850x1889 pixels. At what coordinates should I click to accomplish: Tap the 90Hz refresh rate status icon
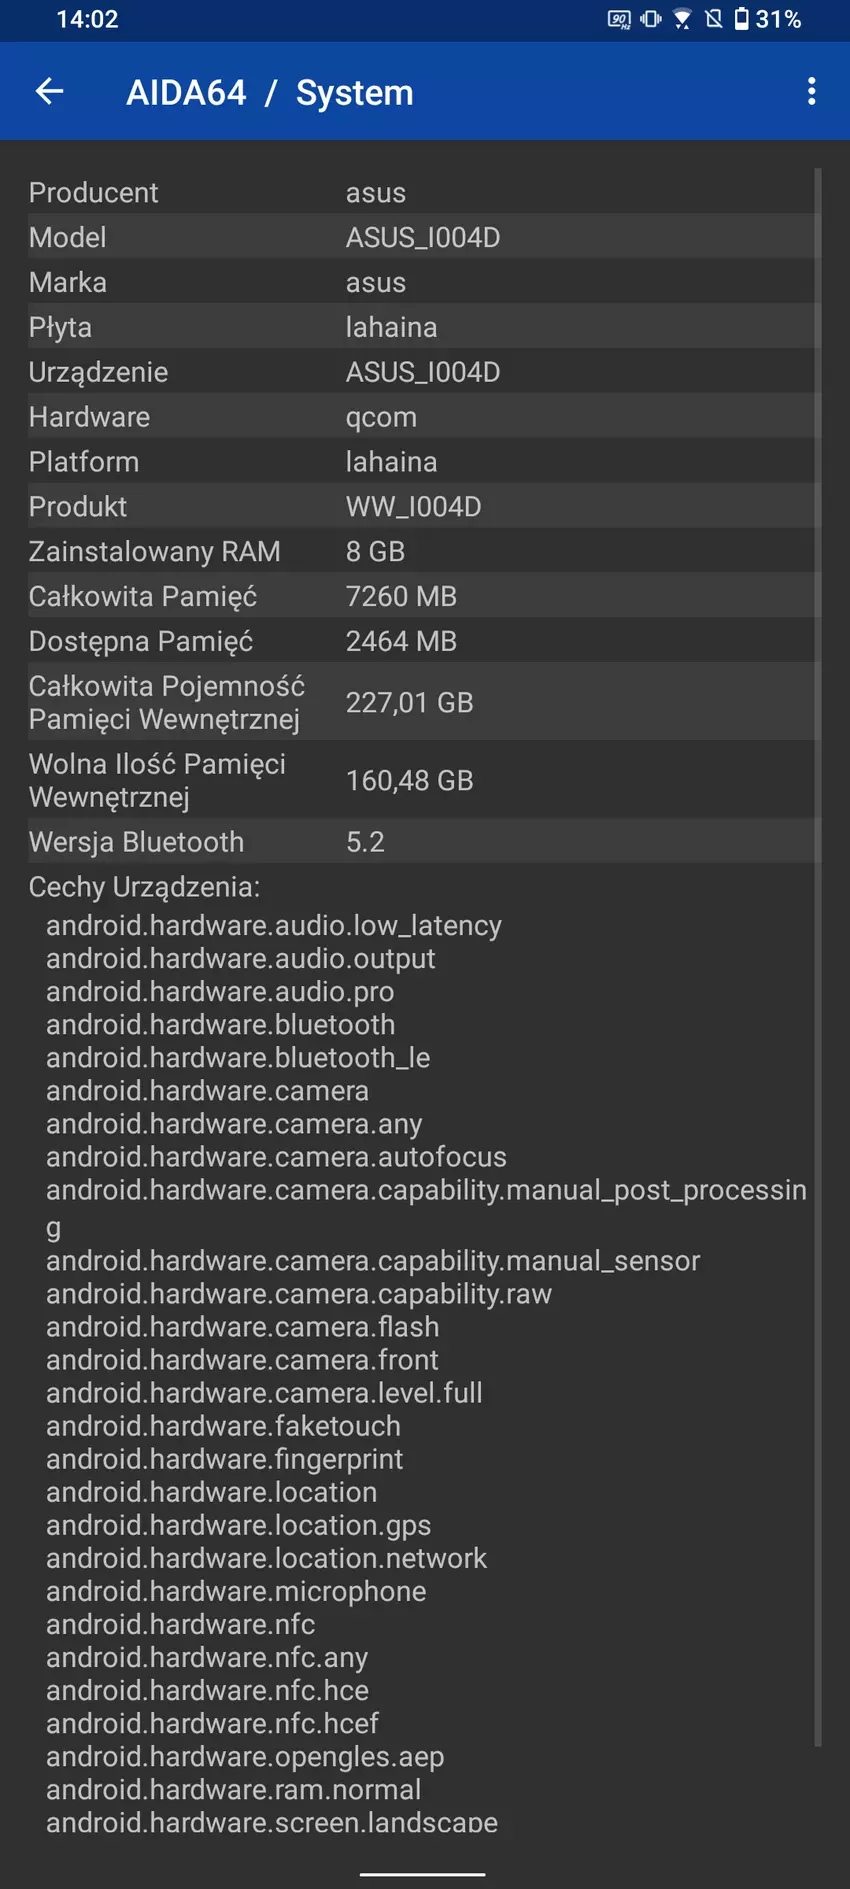coord(619,19)
